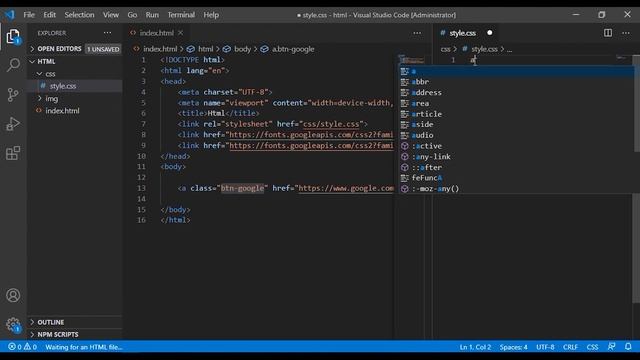640x360 pixels.
Task: Choose the area suggestion
Action: [x=516, y=103]
